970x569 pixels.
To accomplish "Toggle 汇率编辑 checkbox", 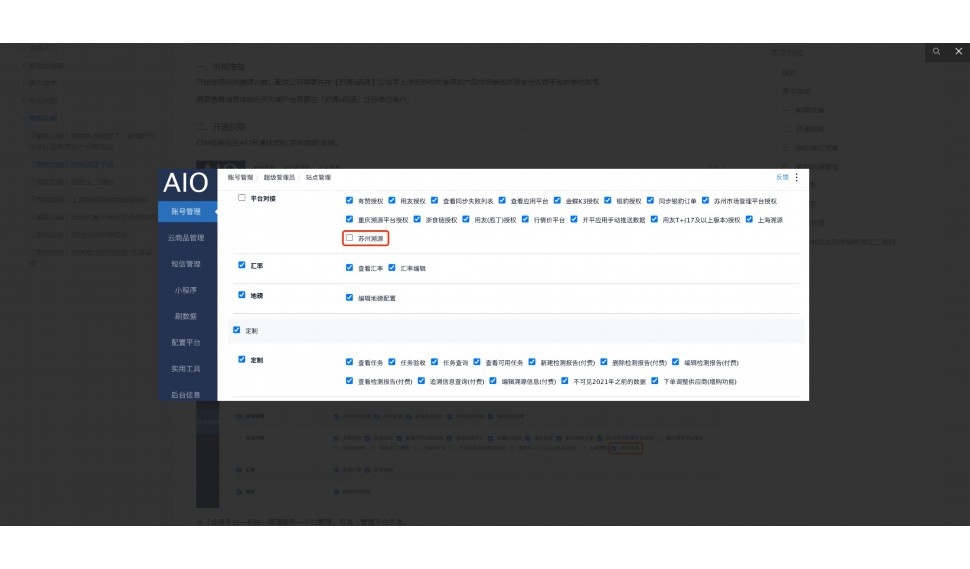I will coord(392,268).
